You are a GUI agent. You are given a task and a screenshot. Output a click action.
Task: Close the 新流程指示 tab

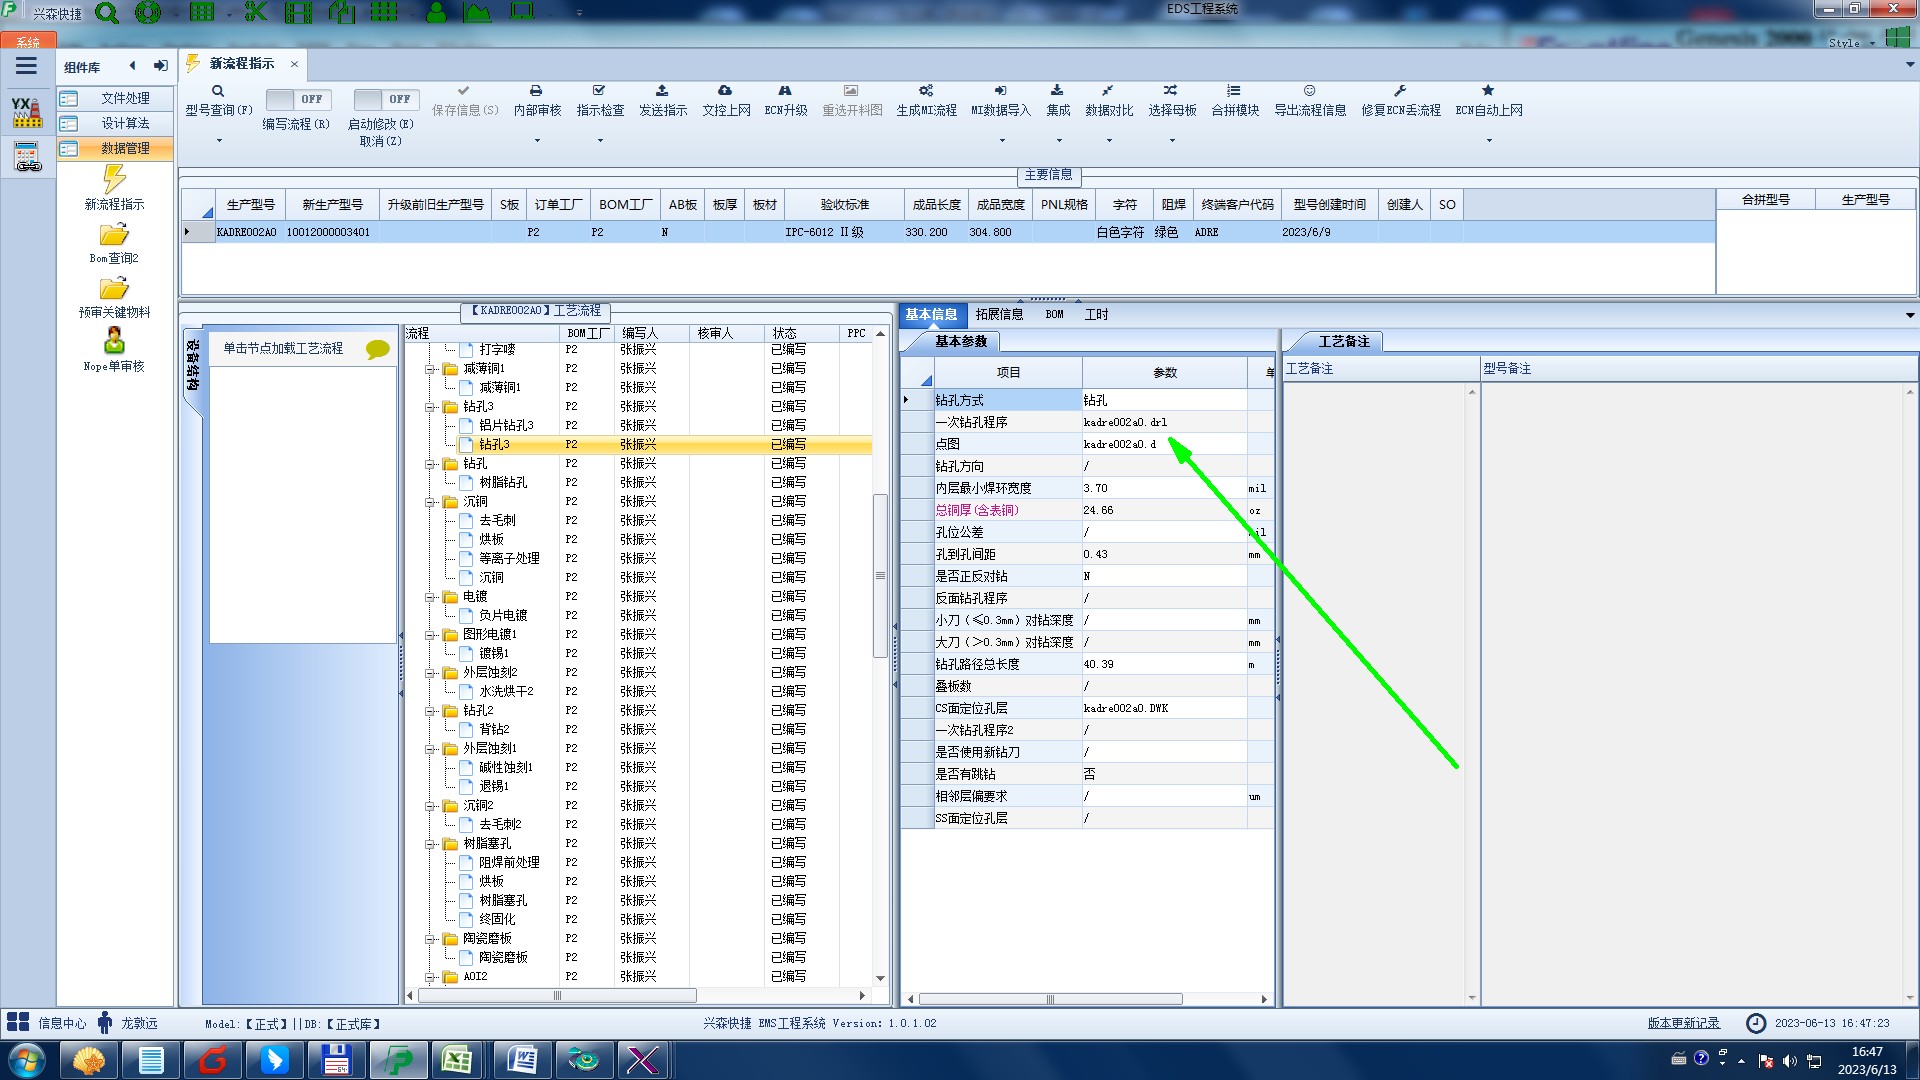[294, 64]
